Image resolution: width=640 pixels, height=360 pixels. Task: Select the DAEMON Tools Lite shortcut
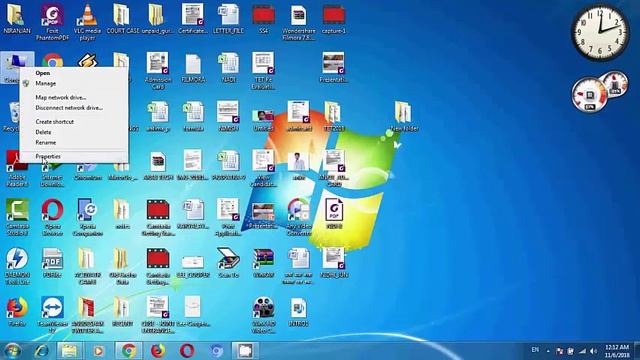coord(17,266)
